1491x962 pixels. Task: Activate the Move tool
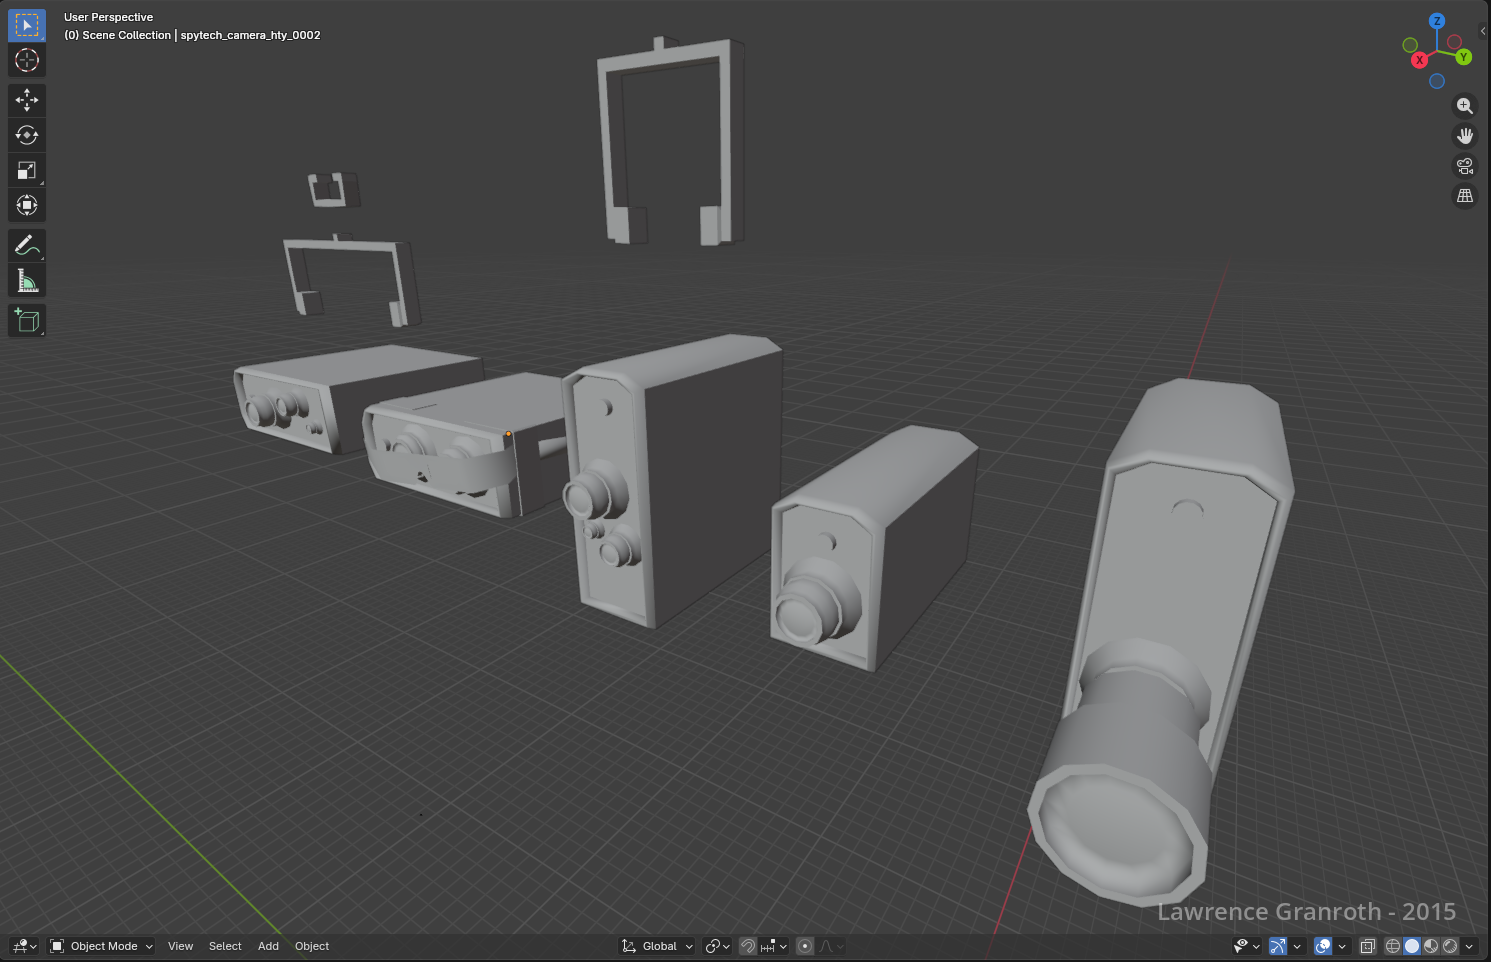pos(27,100)
